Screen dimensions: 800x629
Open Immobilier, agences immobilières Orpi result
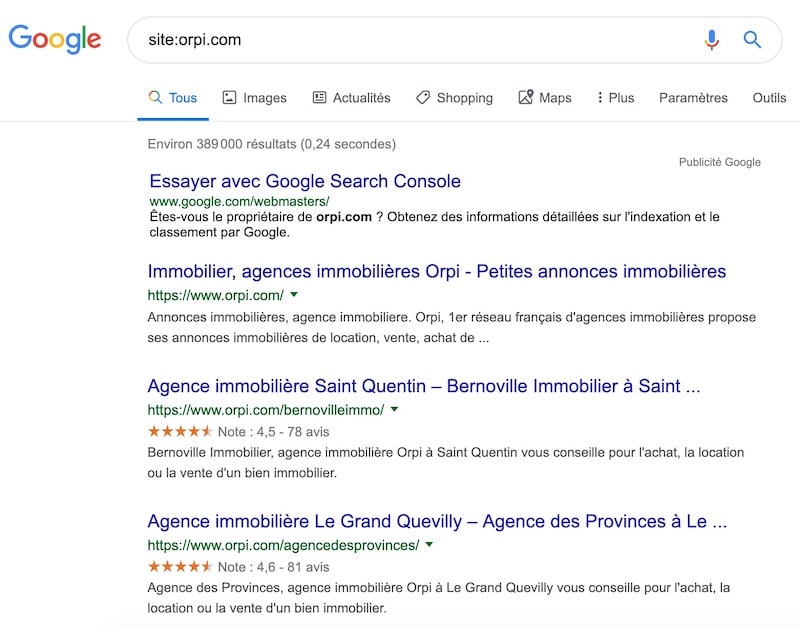[x=436, y=271]
